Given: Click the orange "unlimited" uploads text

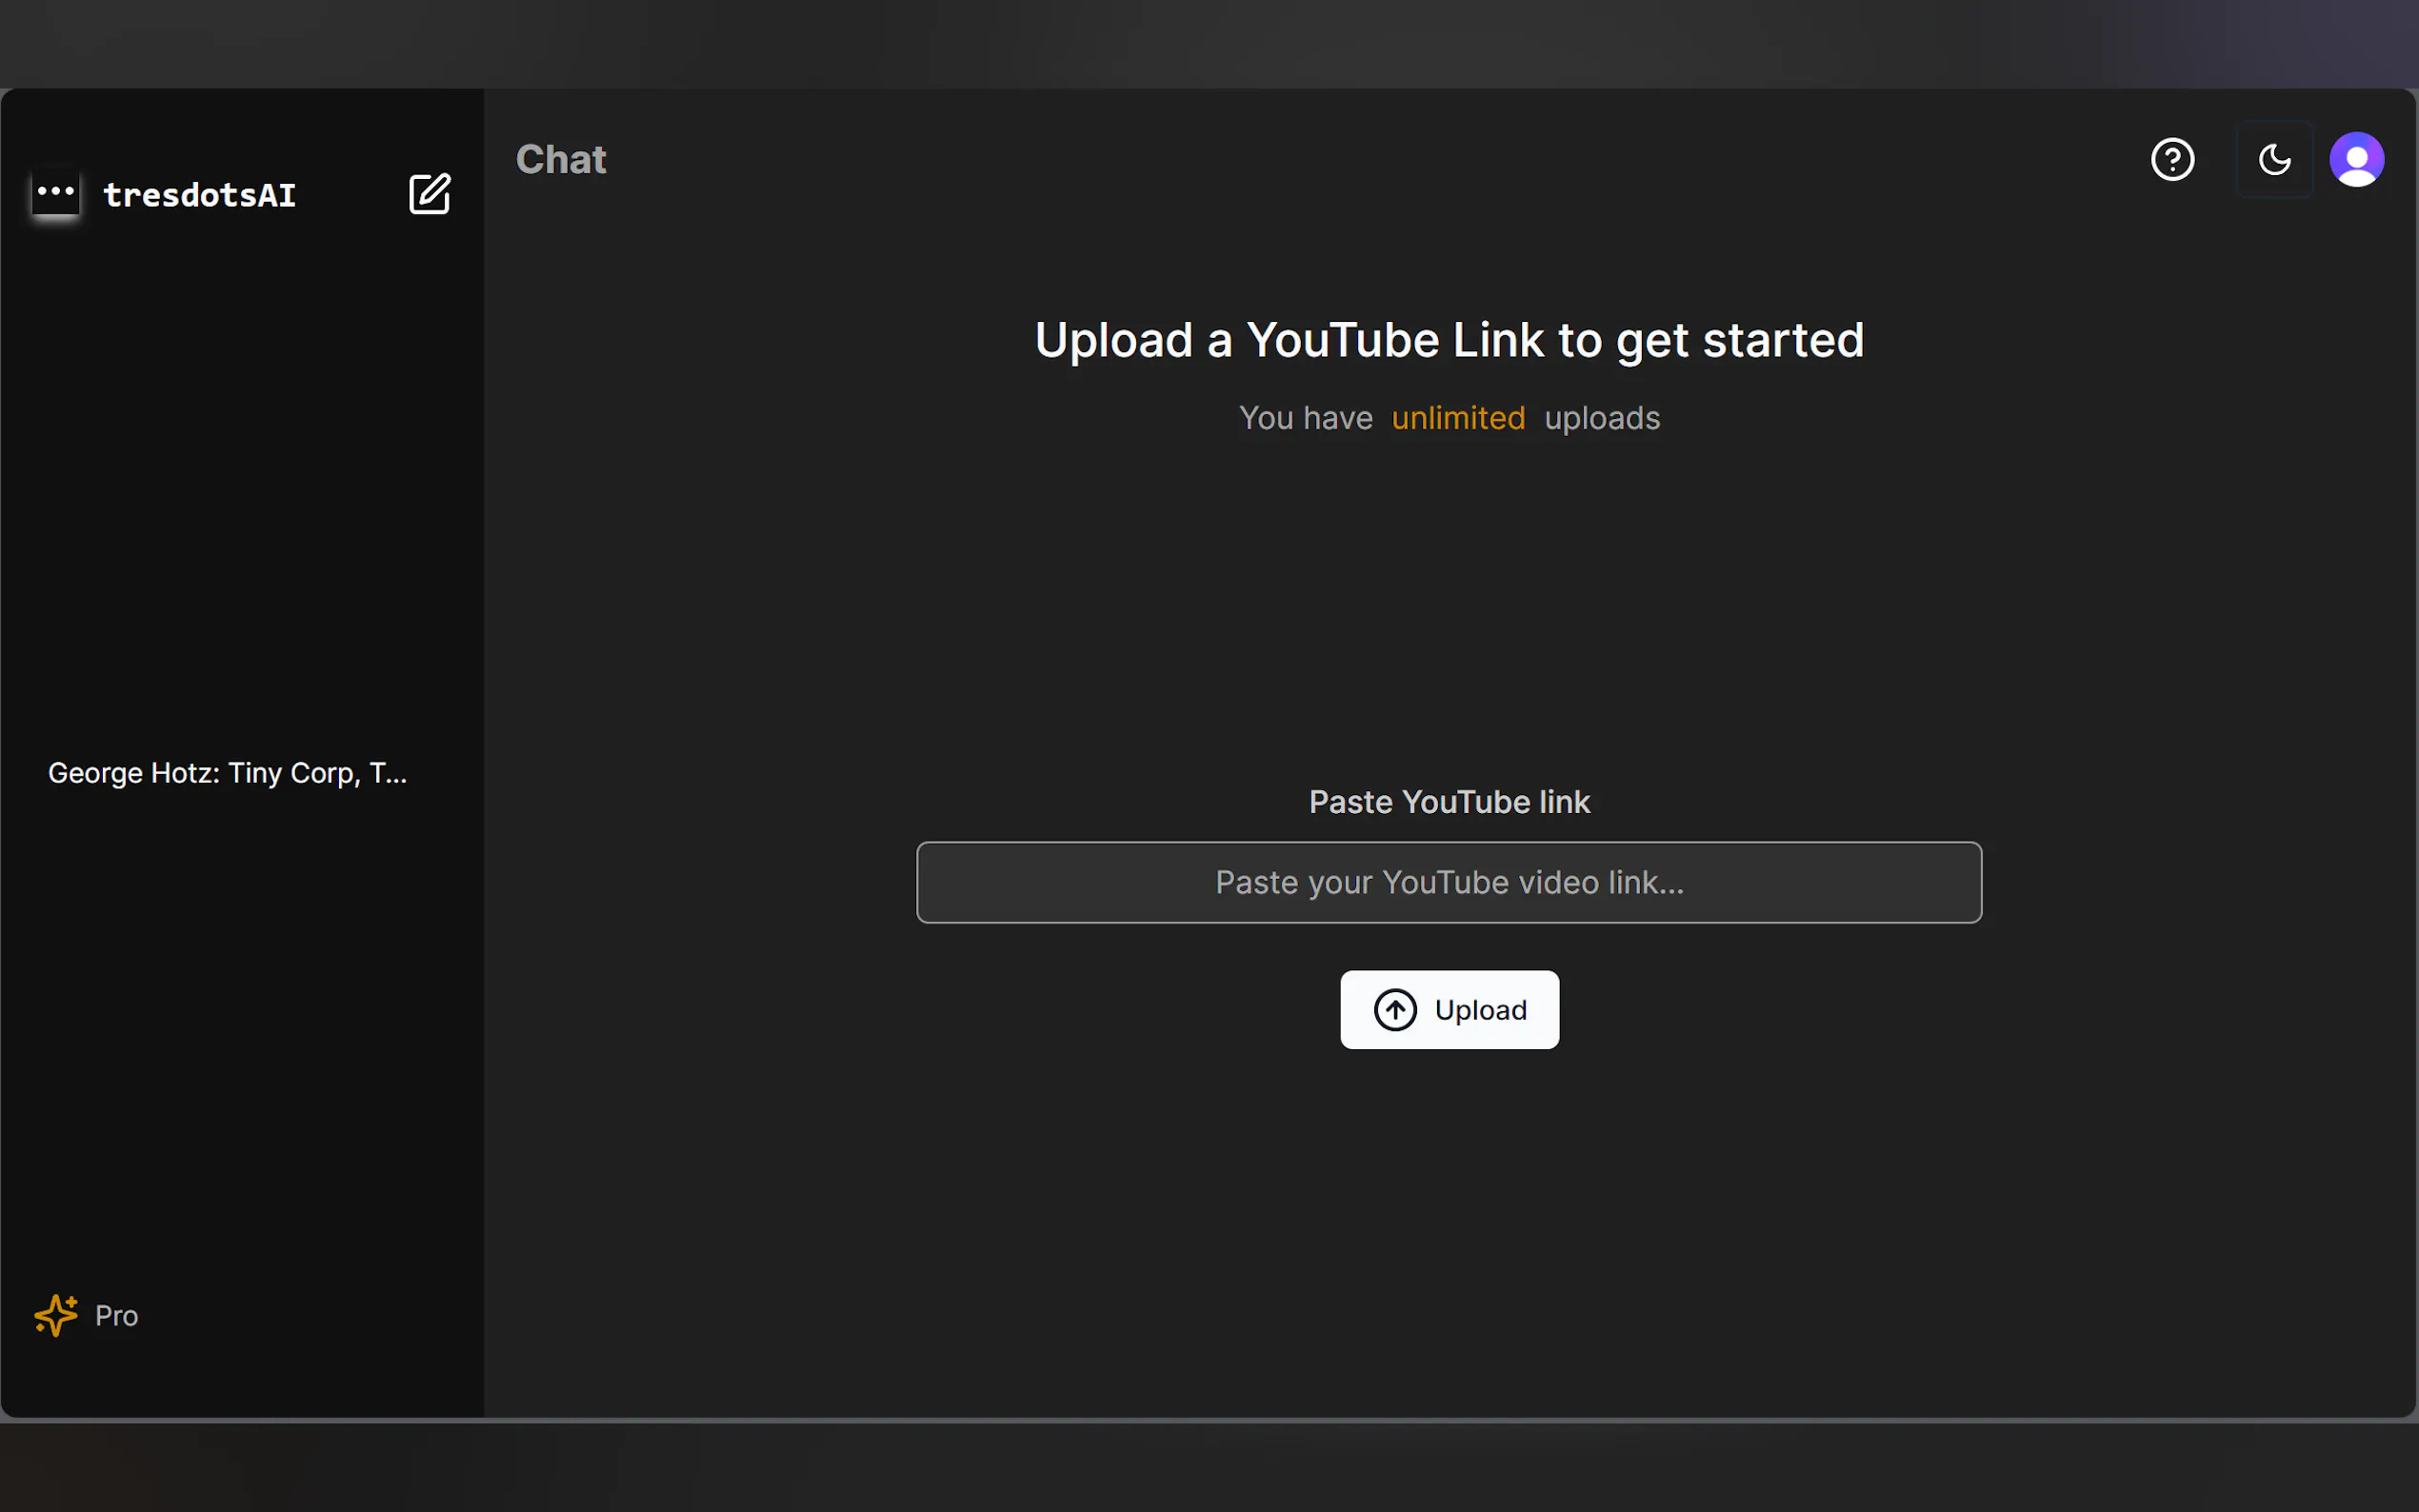Looking at the screenshot, I should pyautogui.click(x=1458, y=418).
